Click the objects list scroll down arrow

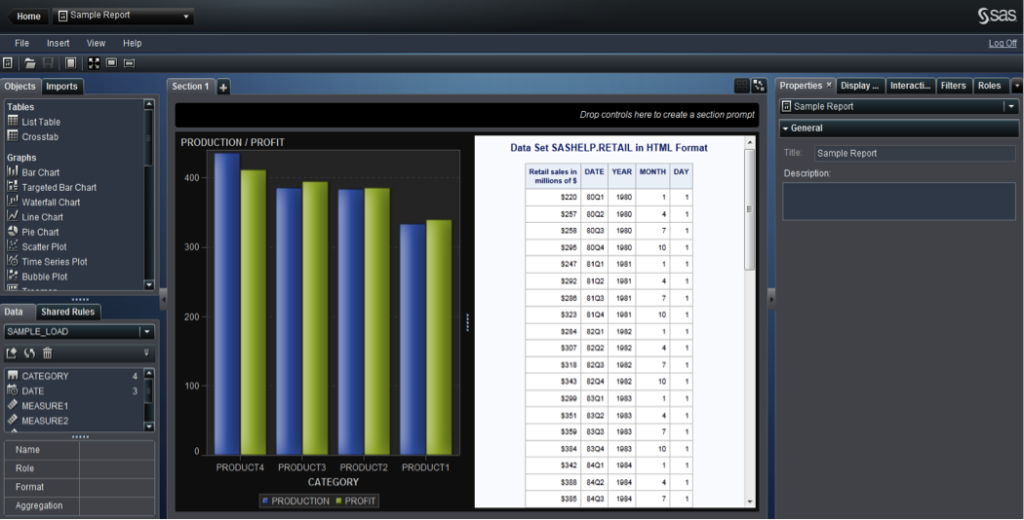coord(149,285)
